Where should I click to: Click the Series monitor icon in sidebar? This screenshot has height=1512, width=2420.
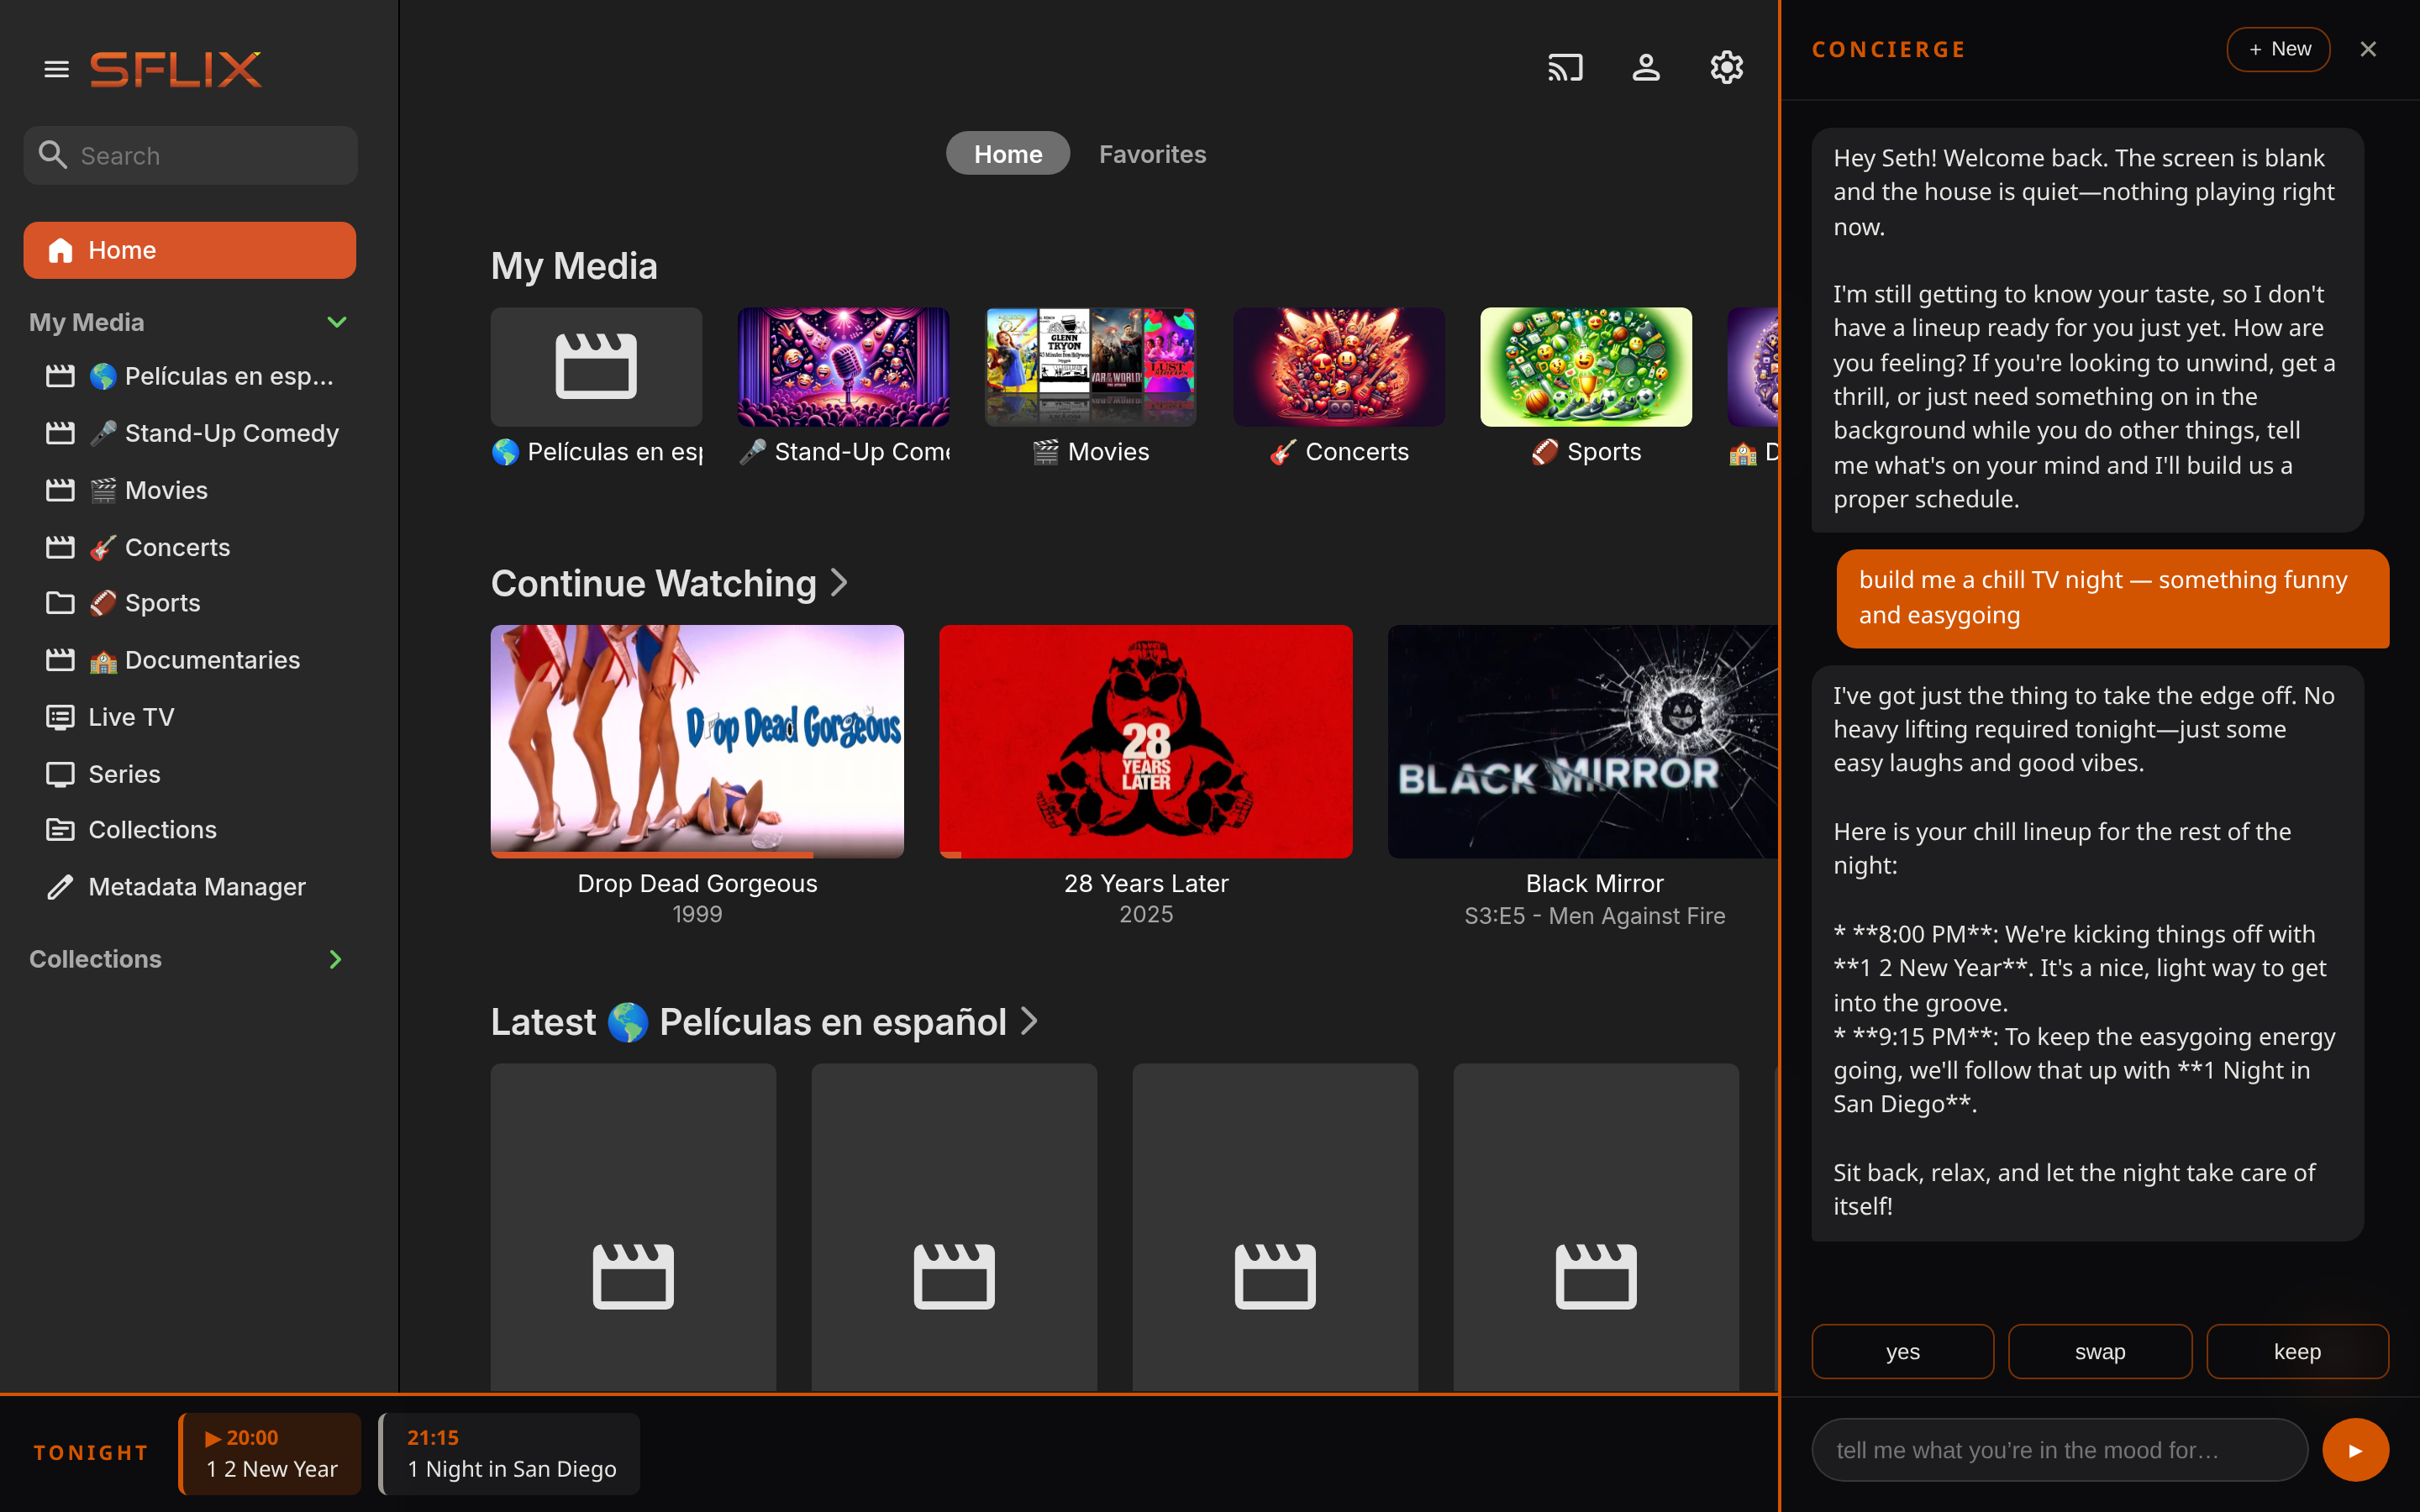pos(60,774)
